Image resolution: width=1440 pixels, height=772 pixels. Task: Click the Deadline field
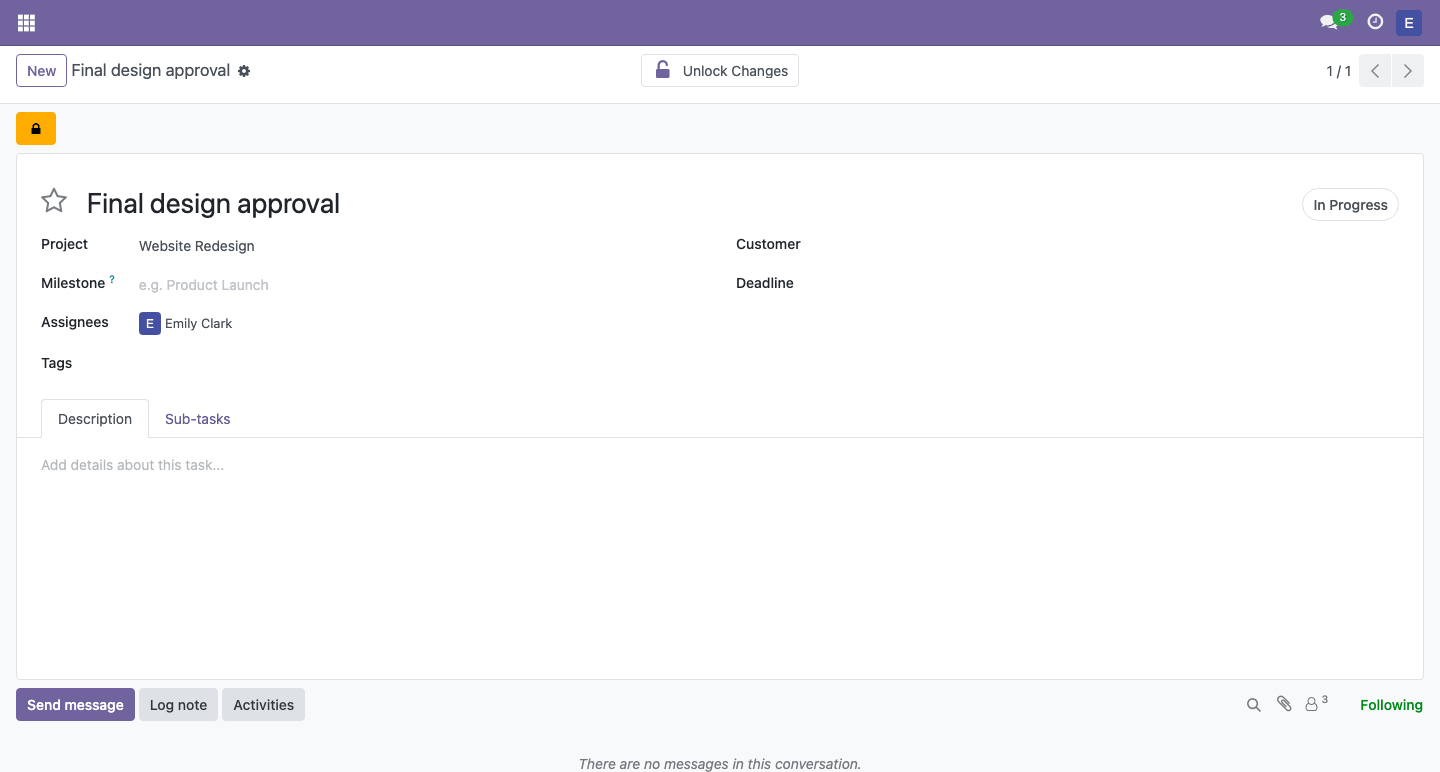pos(1115,283)
